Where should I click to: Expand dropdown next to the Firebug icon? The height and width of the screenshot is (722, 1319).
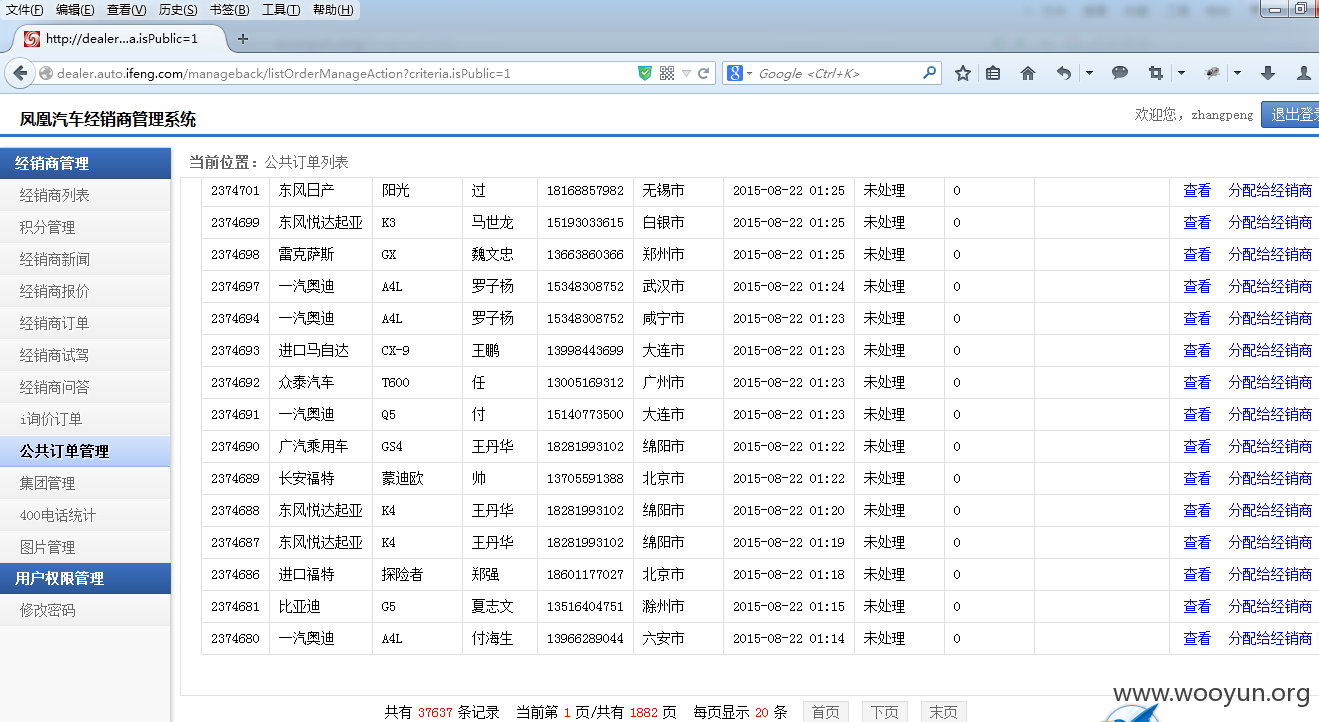[x=1237, y=73]
